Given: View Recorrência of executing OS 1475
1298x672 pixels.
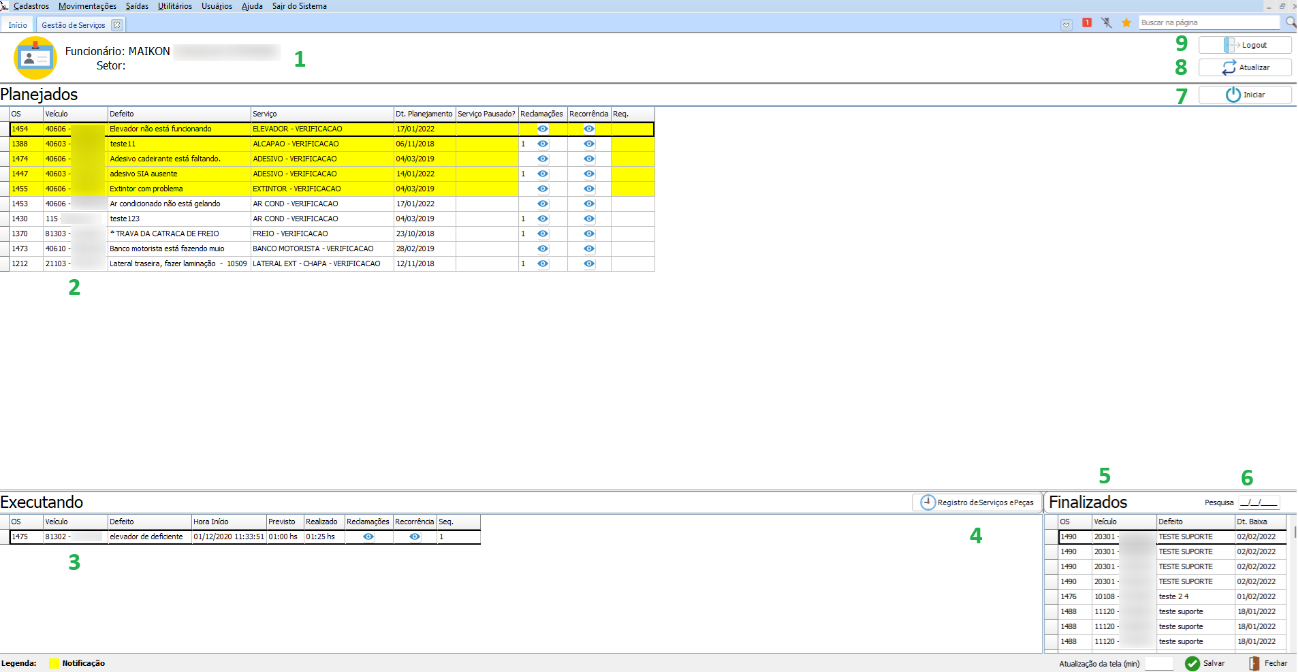Looking at the screenshot, I should tap(414, 537).
